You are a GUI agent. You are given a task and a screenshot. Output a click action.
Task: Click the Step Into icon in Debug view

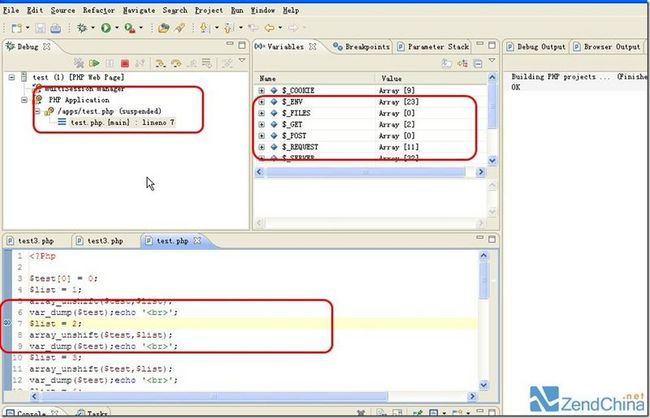click(x=160, y=63)
